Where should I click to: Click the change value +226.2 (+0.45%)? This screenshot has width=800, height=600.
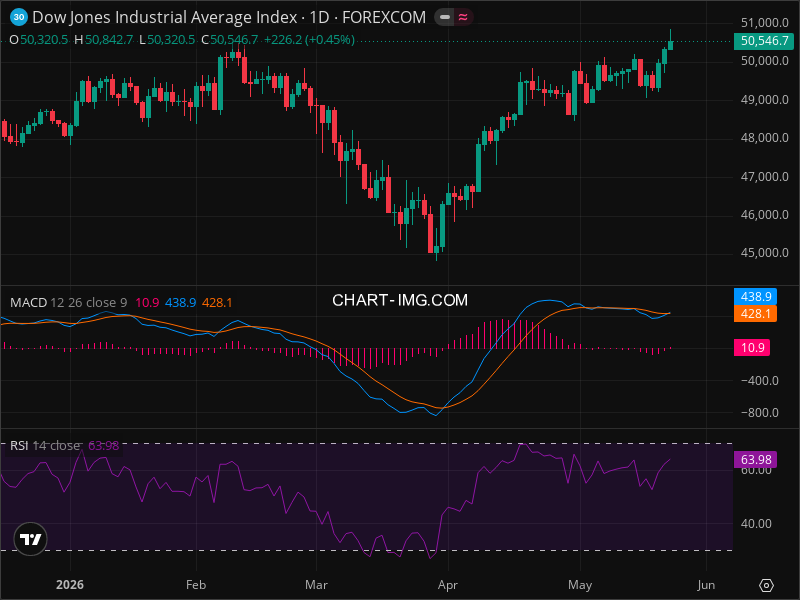pos(309,40)
